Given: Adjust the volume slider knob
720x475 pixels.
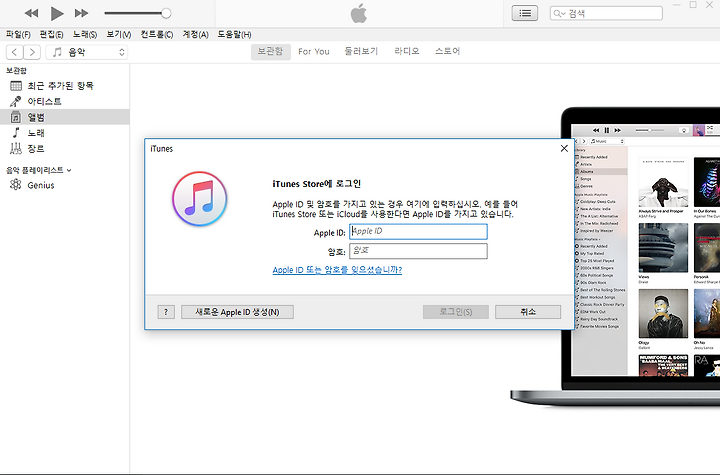Looking at the screenshot, I should click(x=166, y=13).
